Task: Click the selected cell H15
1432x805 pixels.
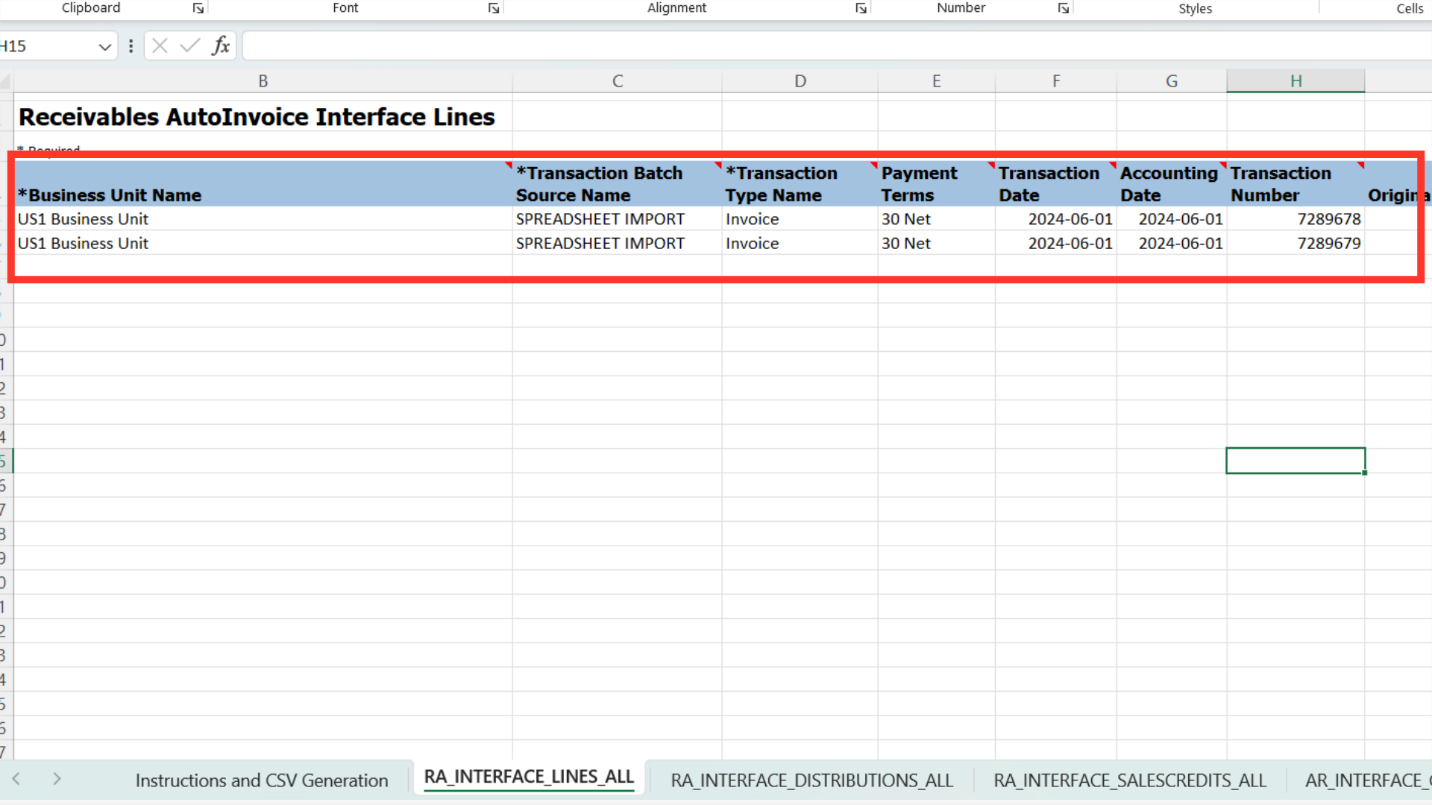Action: (1296, 460)
